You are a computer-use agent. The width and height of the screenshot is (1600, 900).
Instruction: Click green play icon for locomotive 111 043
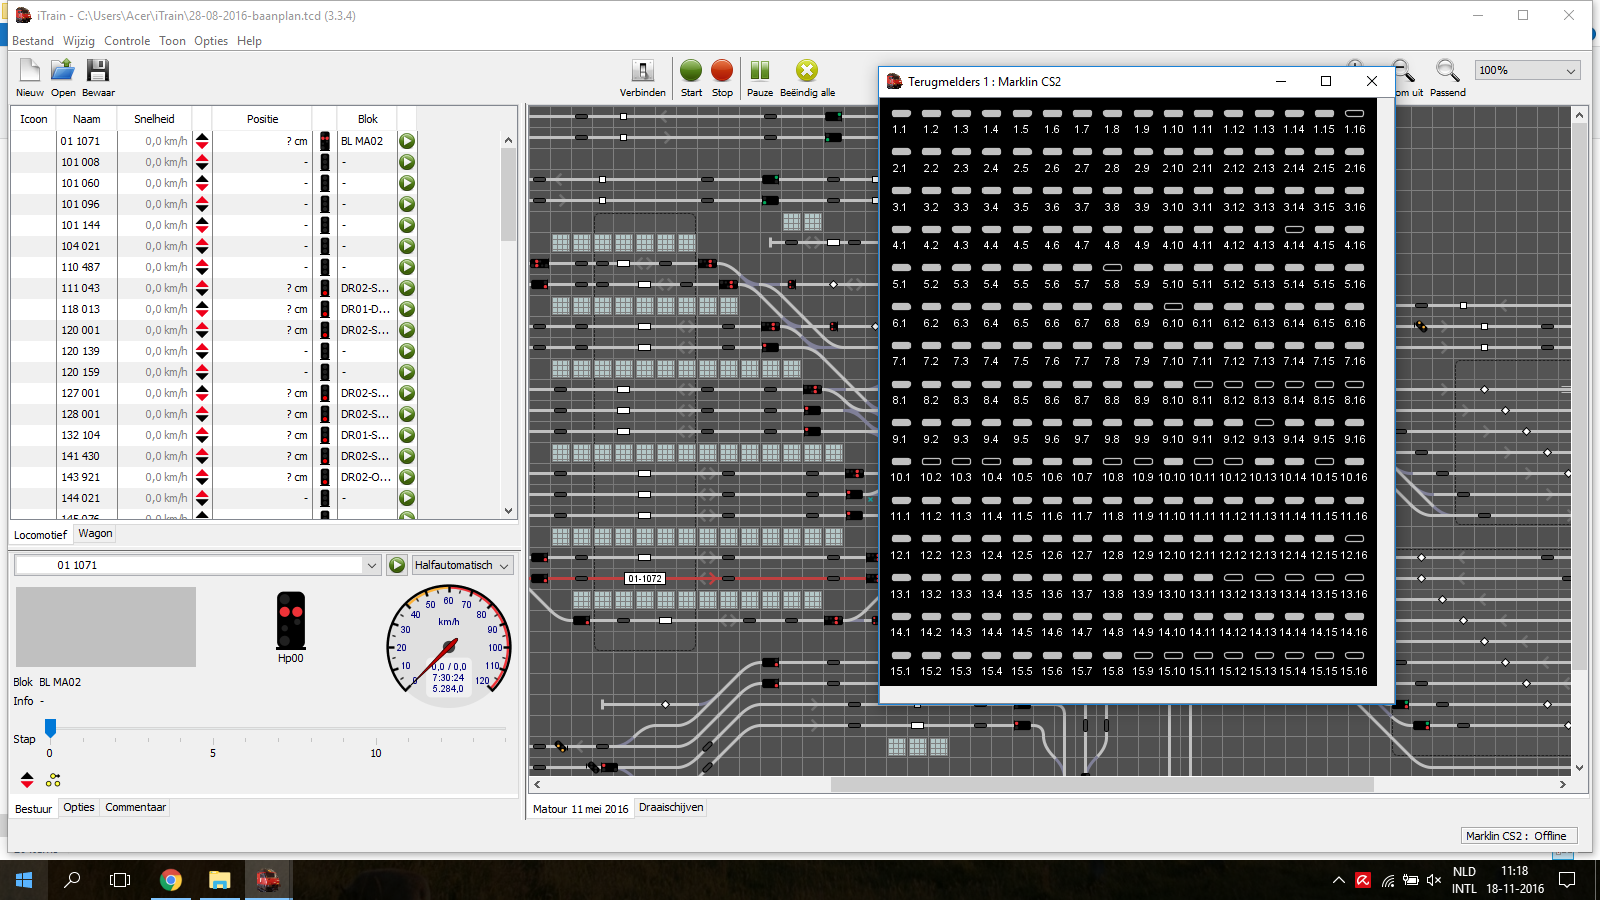(x=407, y=288)
